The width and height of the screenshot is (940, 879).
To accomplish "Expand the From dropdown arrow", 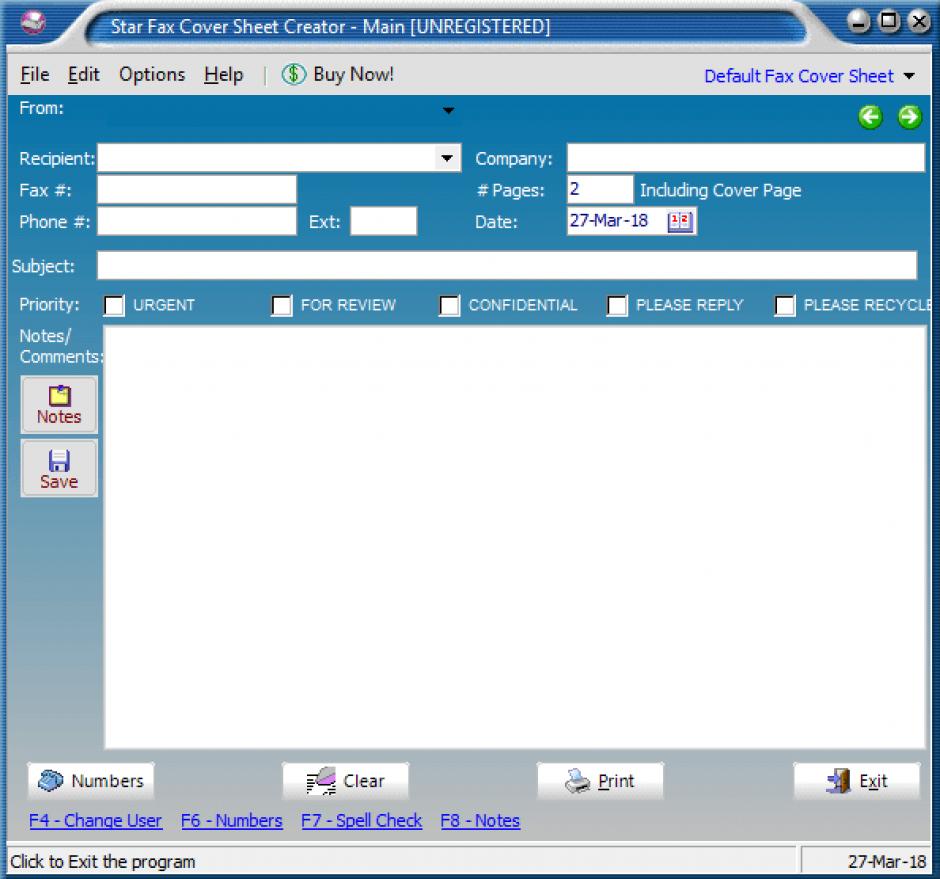I will point(448,110).
